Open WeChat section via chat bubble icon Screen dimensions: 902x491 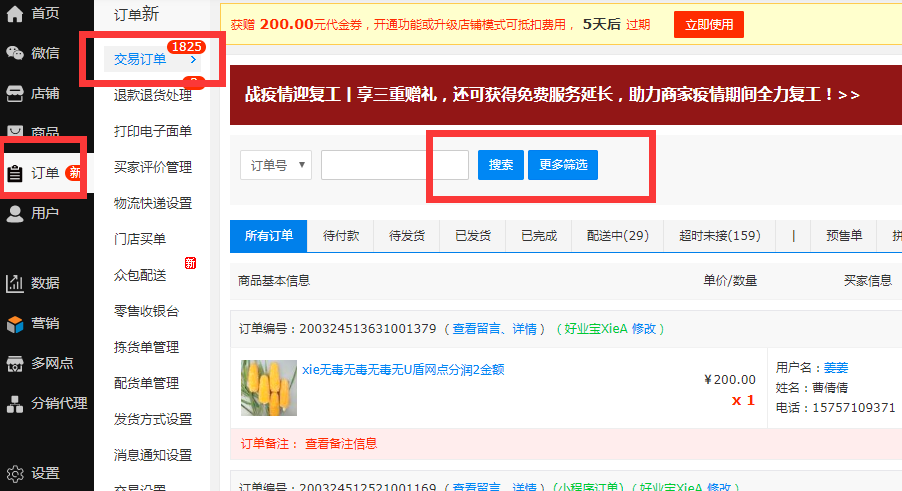(15, 53)
